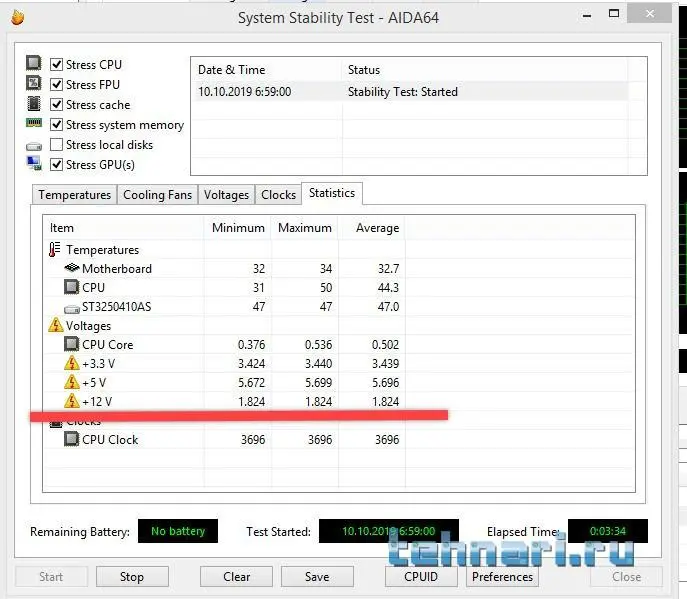Select the Statistics tab
The height and width of the screenshot is (599, 687).
click(332, 193)
